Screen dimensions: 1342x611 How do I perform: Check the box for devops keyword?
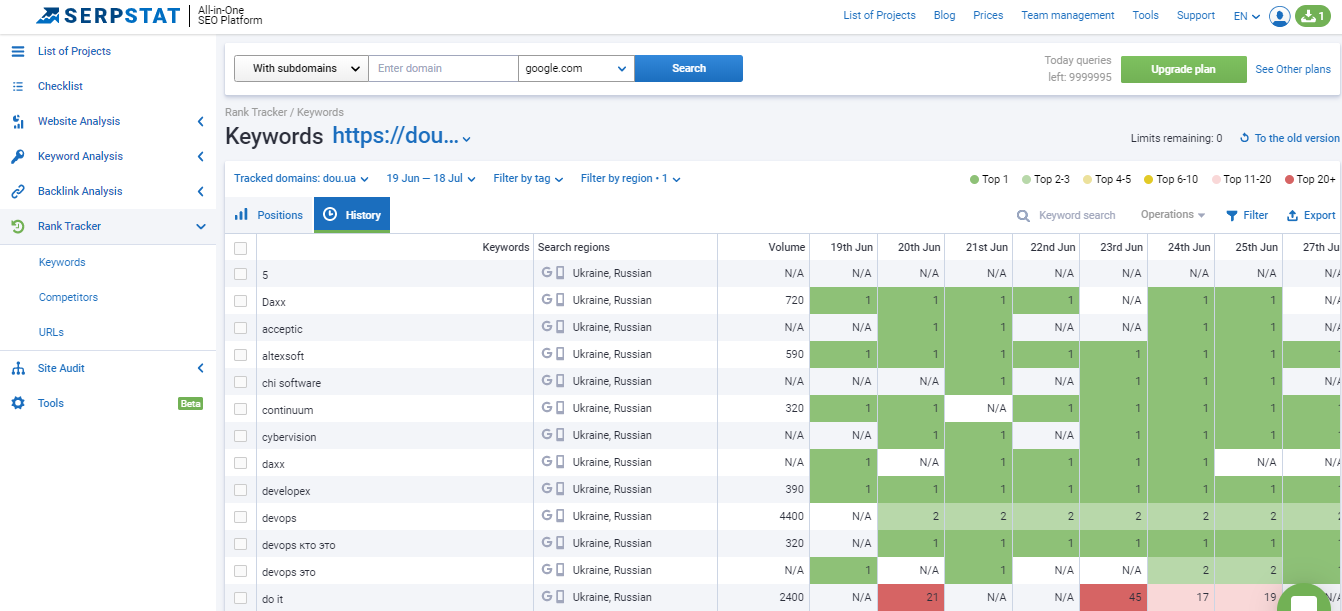point(240,517)
